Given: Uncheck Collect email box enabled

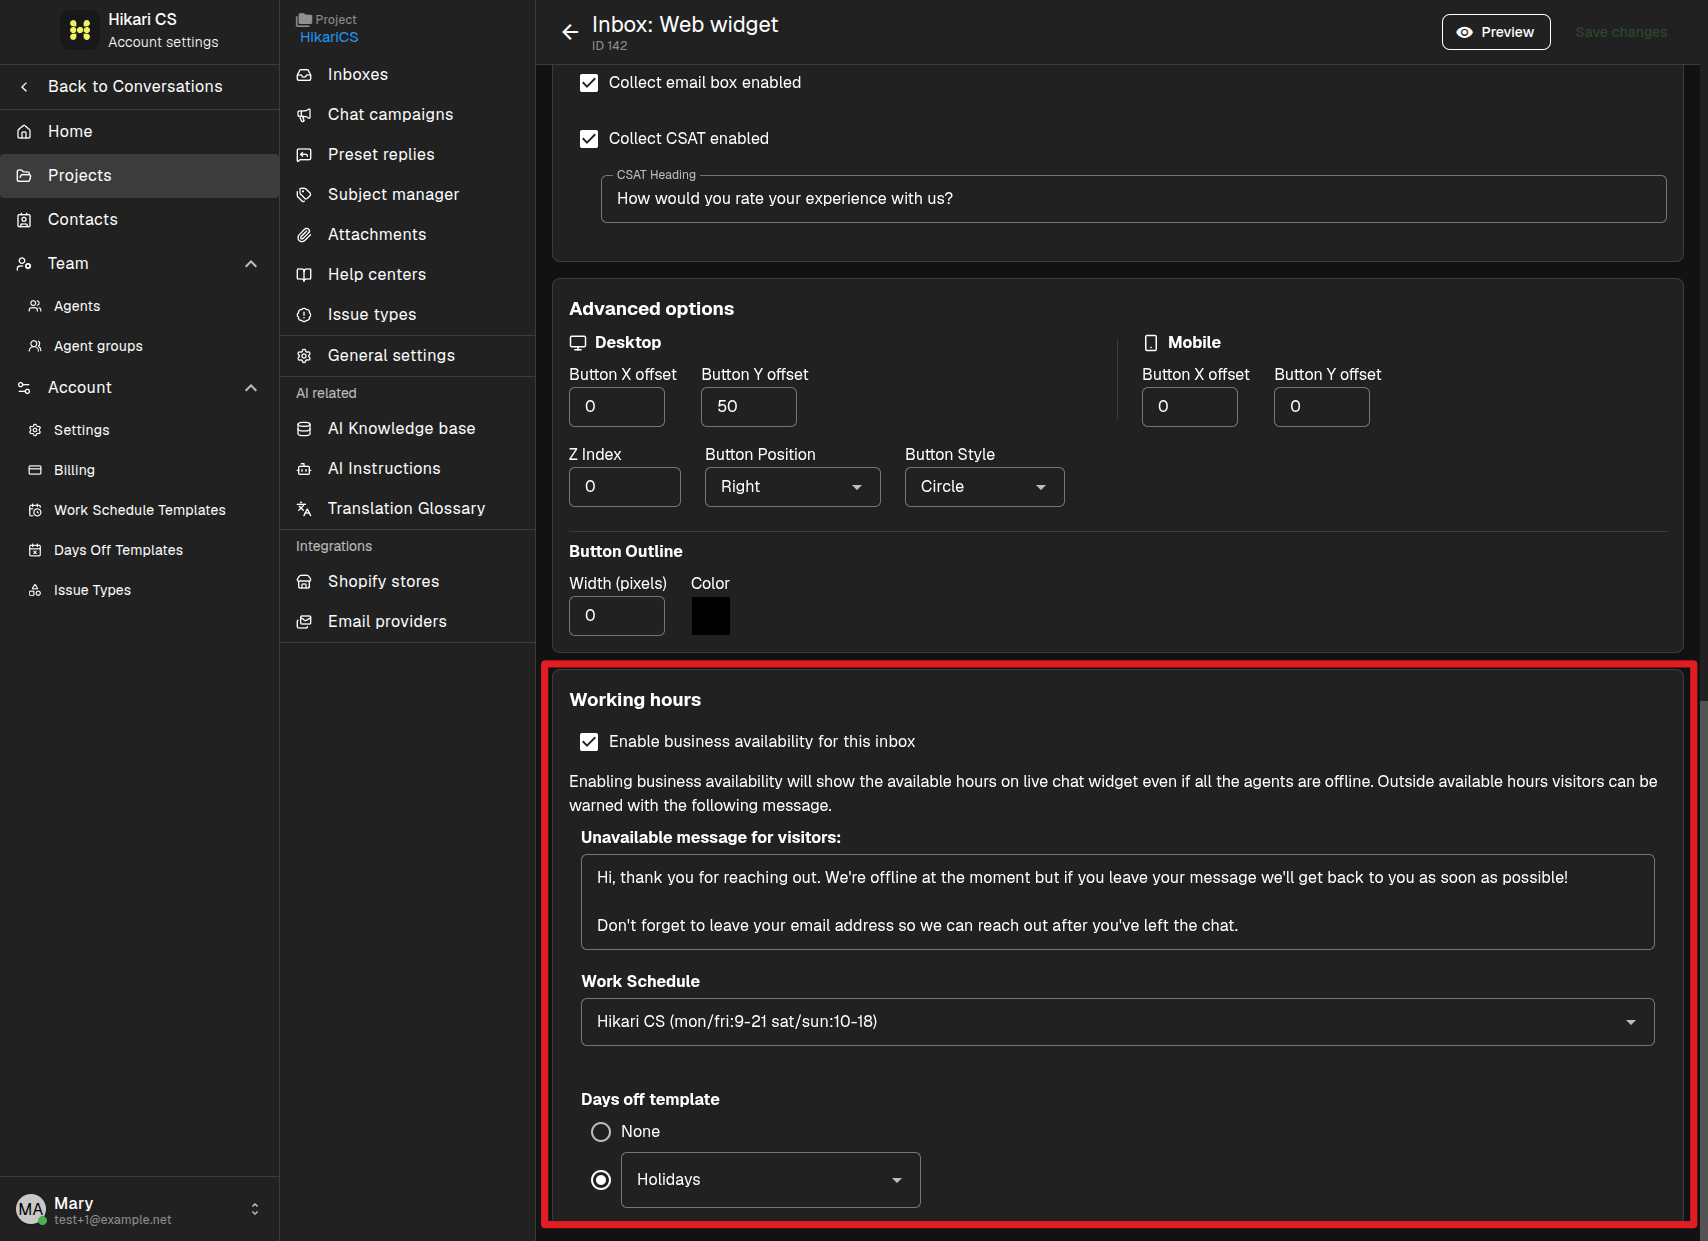Looking at the screenshot, I should (x=589, y=83).
